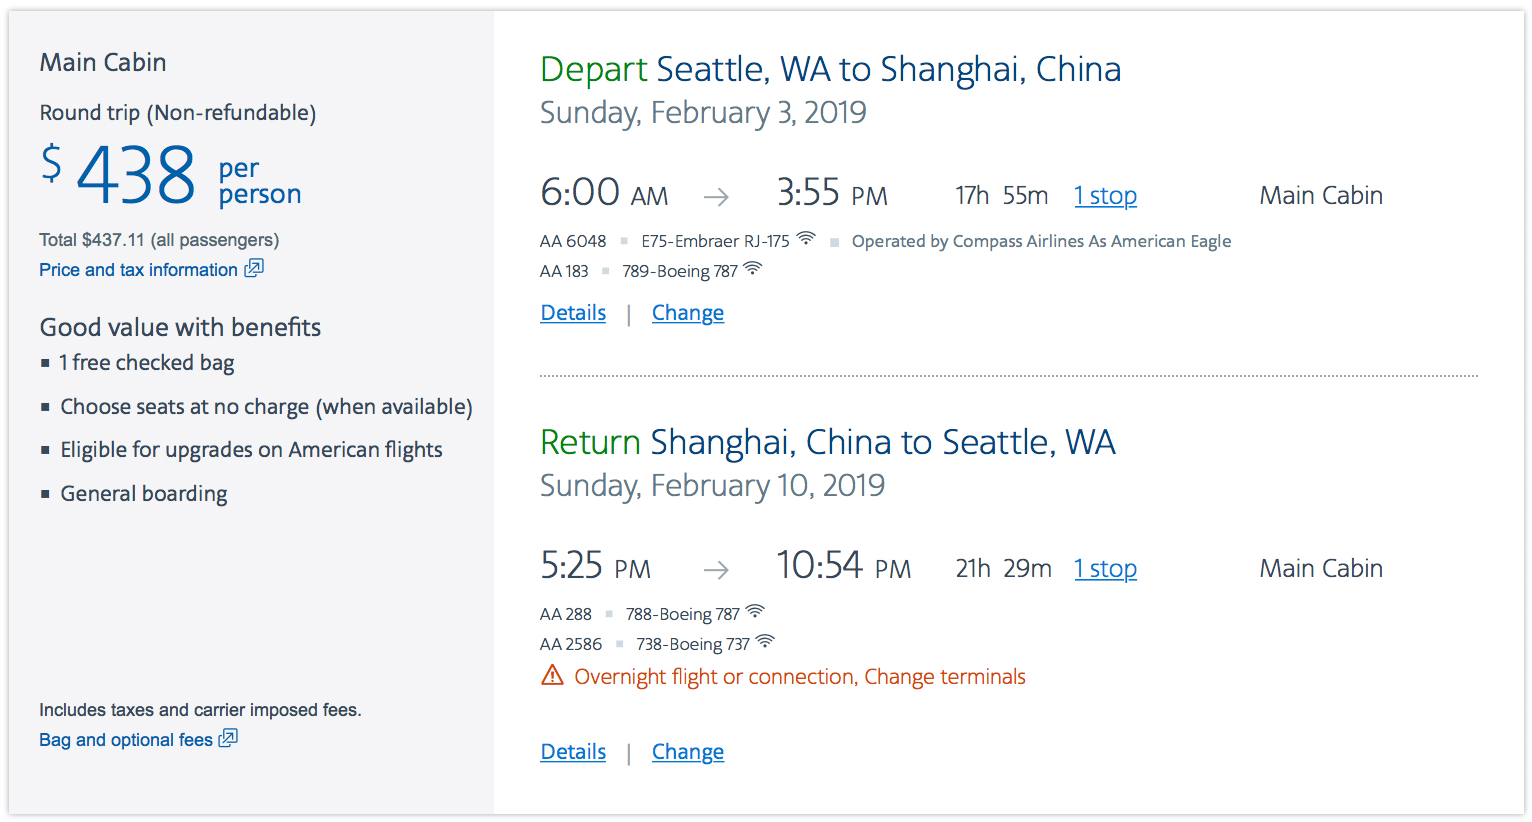Click the orange warning triangle icon
The width and height of the screenshot is (1532, 822).
[x=552, y=676]
